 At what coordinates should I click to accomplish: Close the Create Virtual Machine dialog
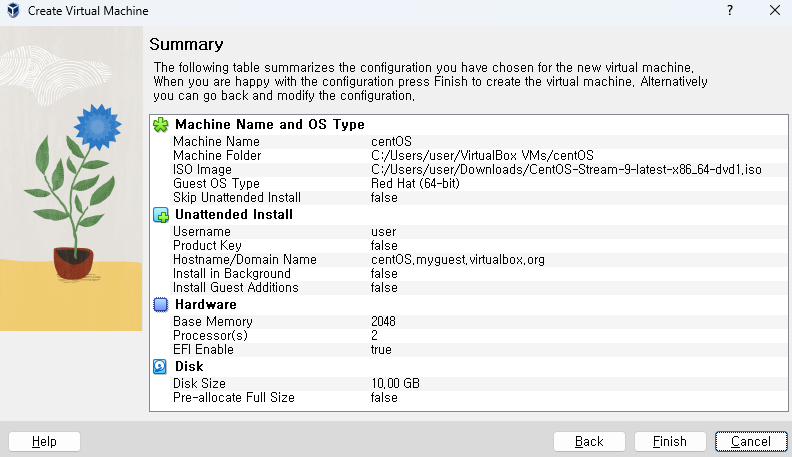point(775,10)
